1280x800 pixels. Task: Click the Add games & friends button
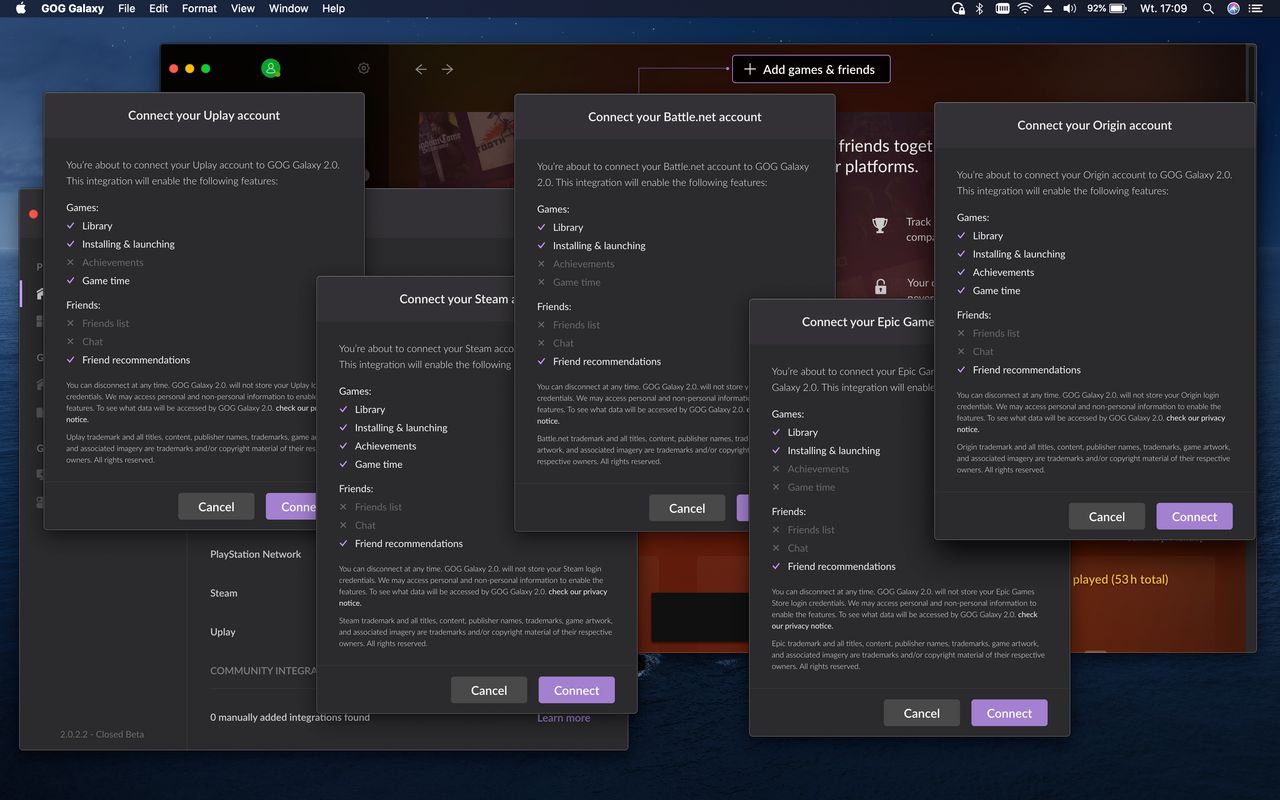click(811, 69)
